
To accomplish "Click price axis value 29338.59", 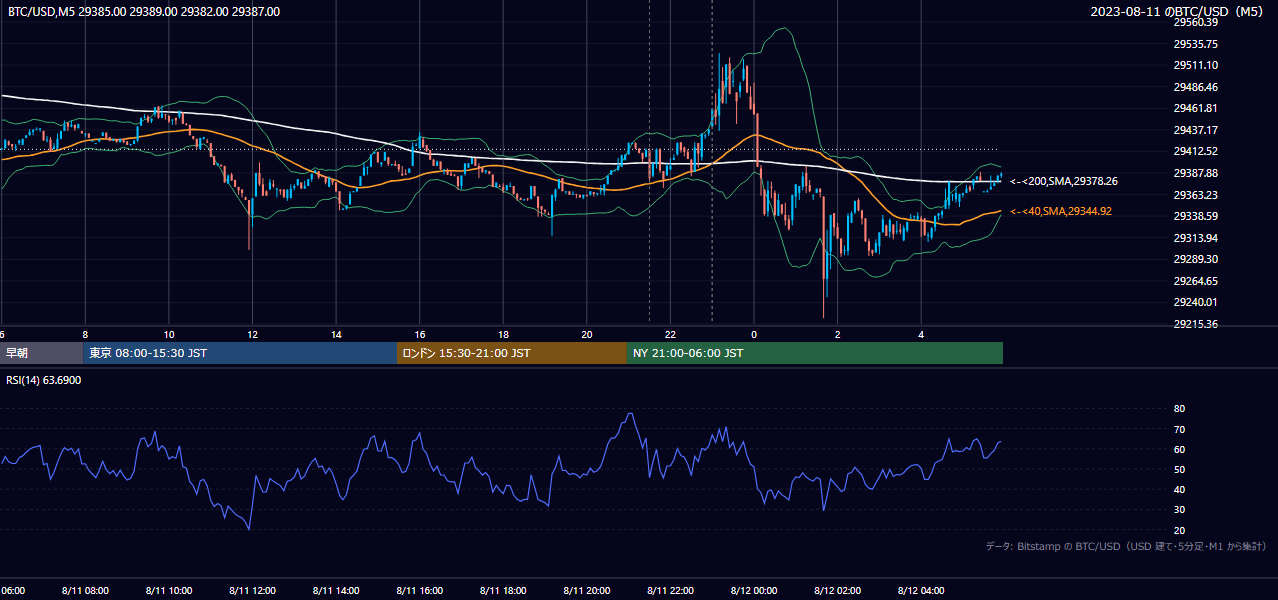I will click(1195, 216).
